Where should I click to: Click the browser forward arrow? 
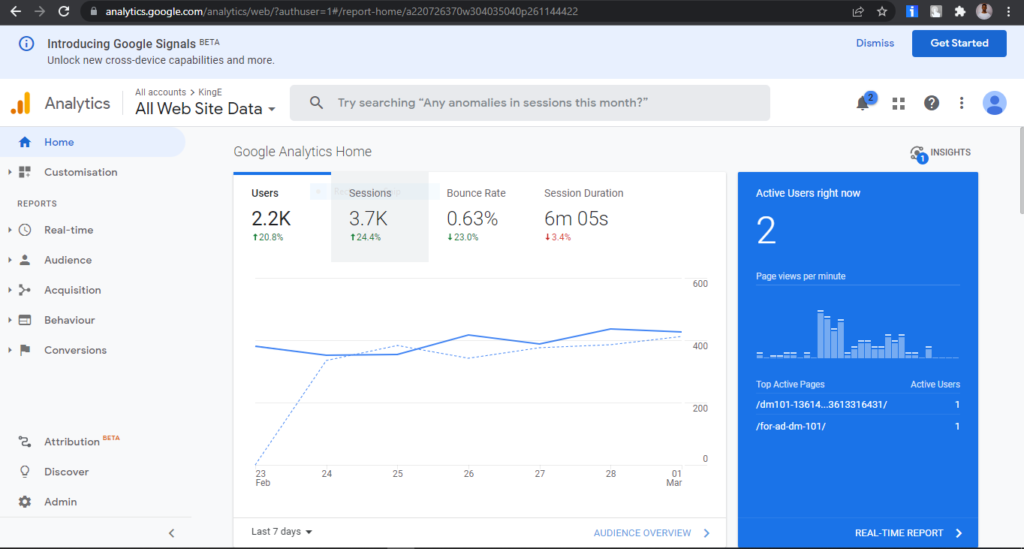39,11
